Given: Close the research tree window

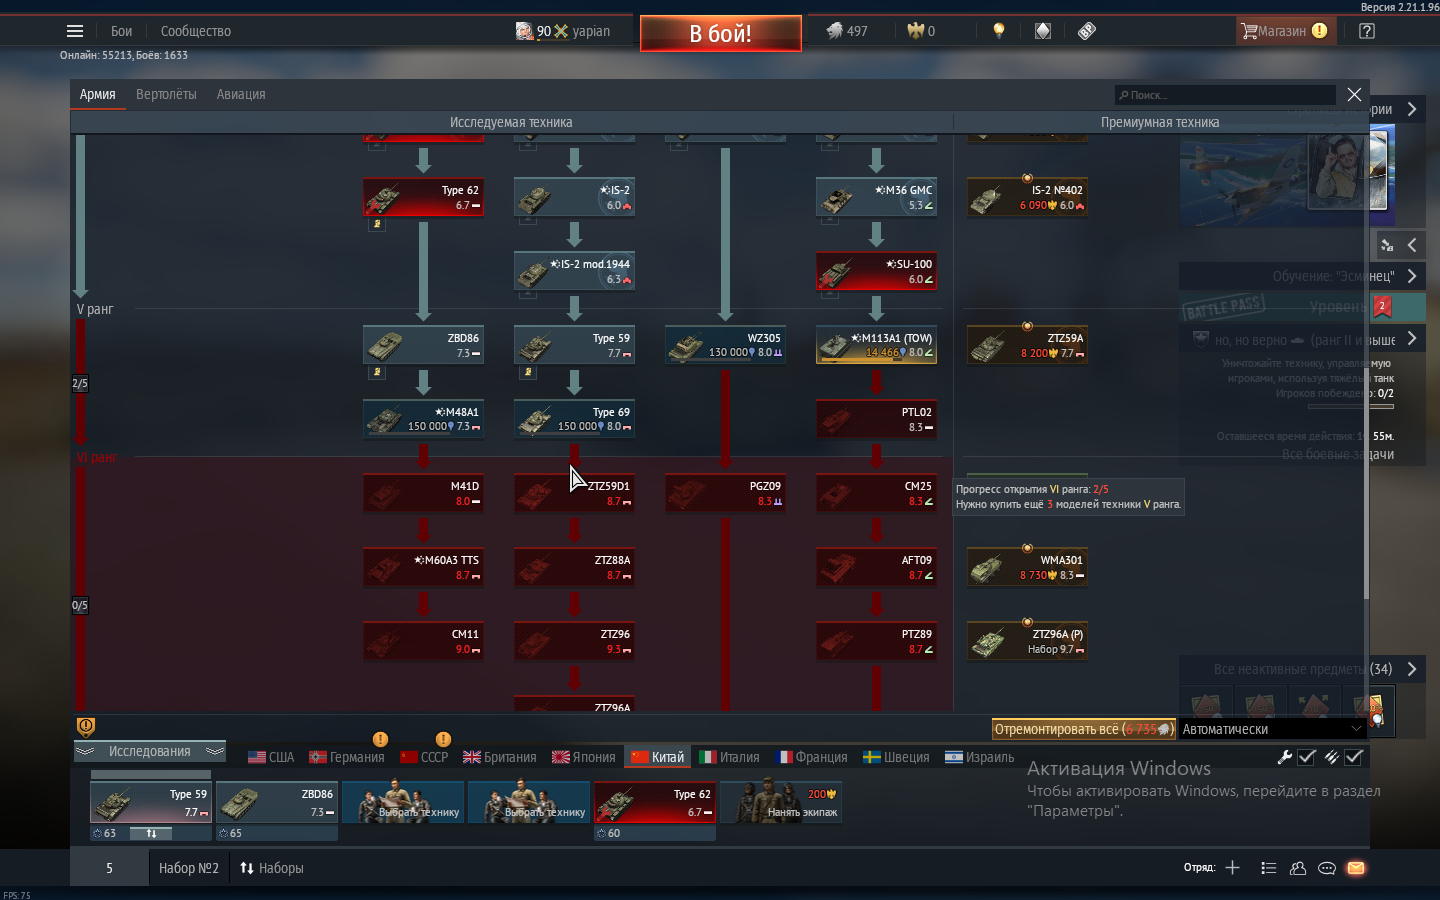Looking at the screenshot, I should (x=1354, y=94).
